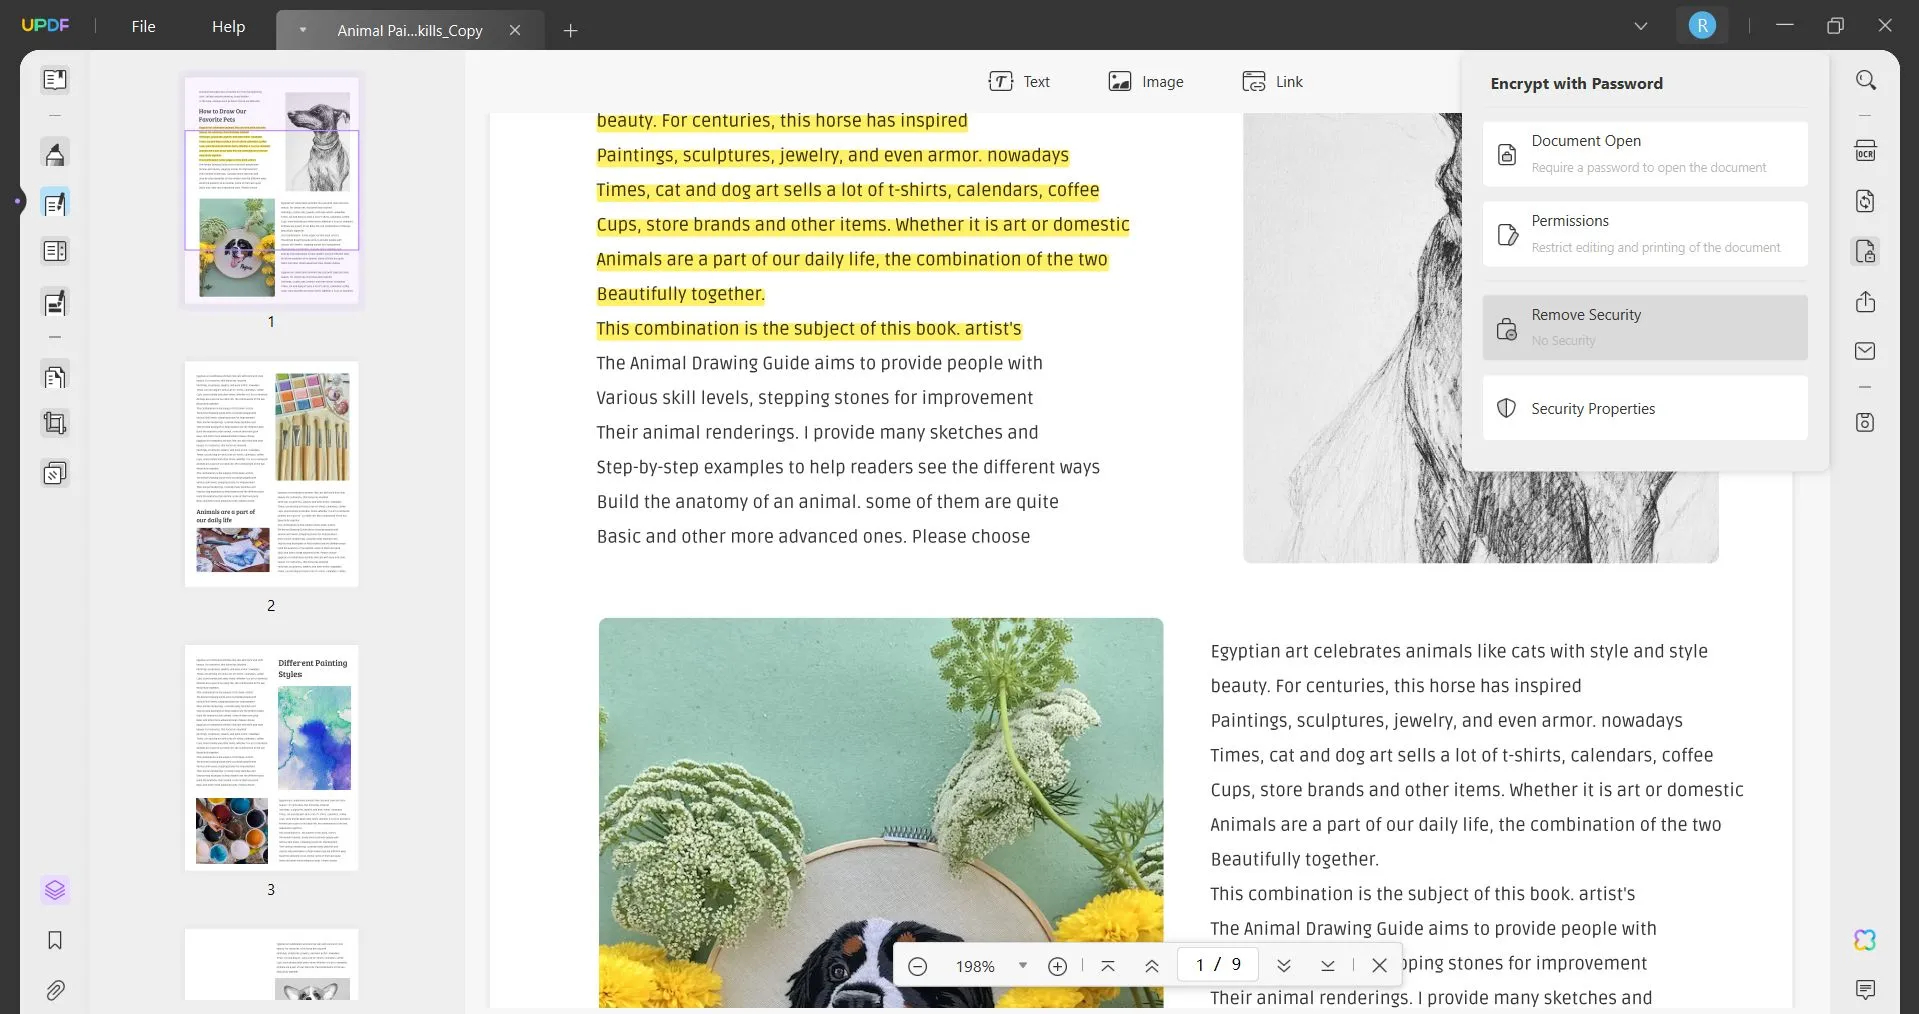Open the Share upload icon

(1866, 302)
